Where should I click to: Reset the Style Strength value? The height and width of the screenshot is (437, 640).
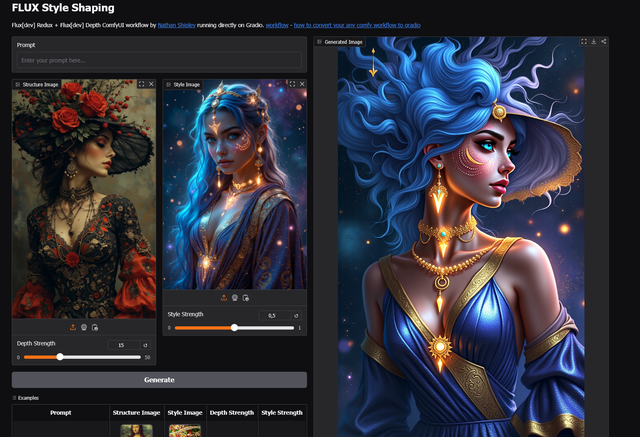(x=296, y=315)
